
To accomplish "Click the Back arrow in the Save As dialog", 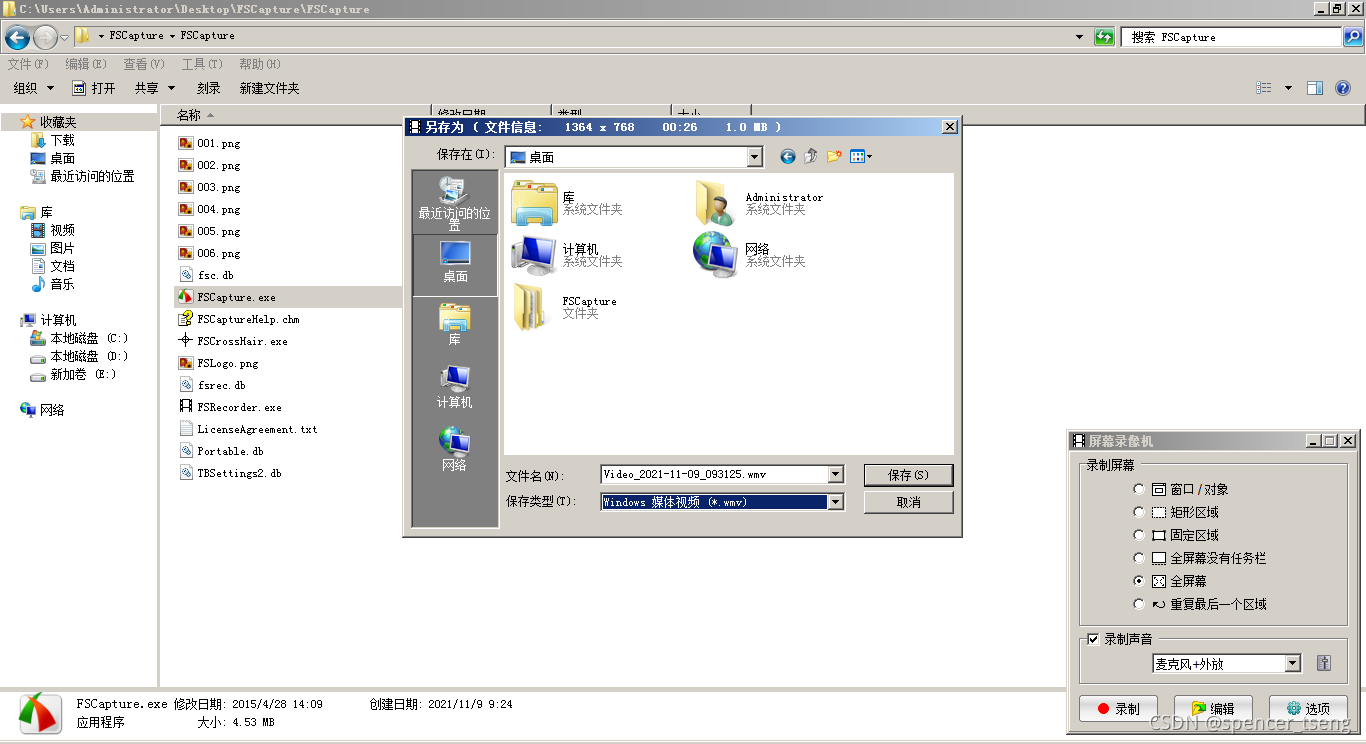I will [x=787, y=156].
